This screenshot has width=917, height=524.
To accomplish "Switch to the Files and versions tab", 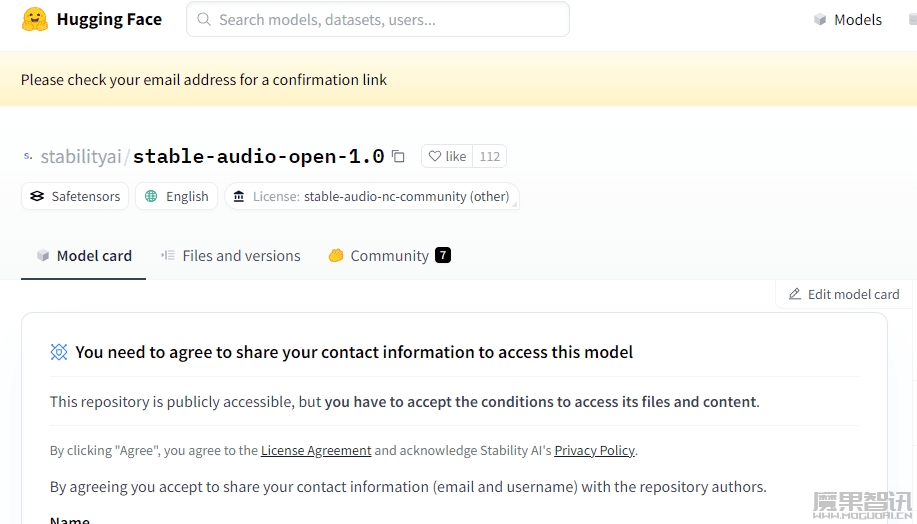I will point(230,256).
